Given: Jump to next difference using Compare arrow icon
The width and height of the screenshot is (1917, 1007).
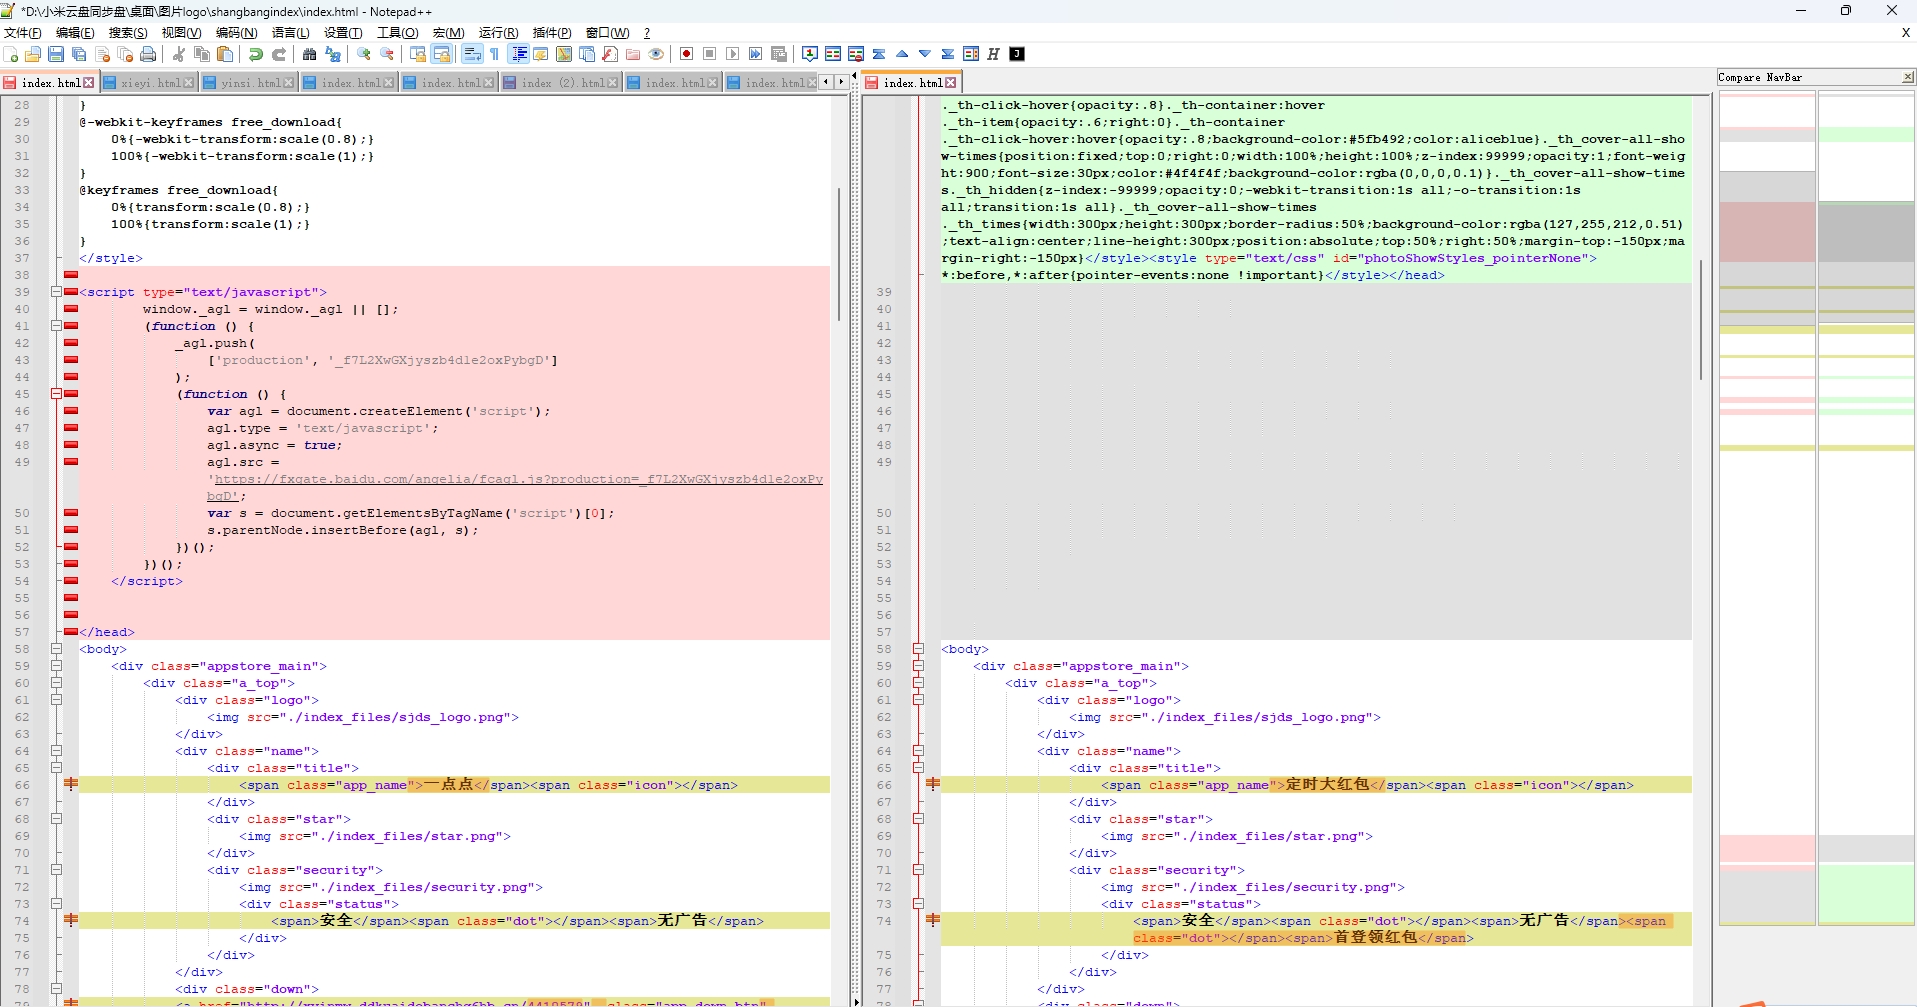Looking at the screenshot, I should tap(925, 54).
